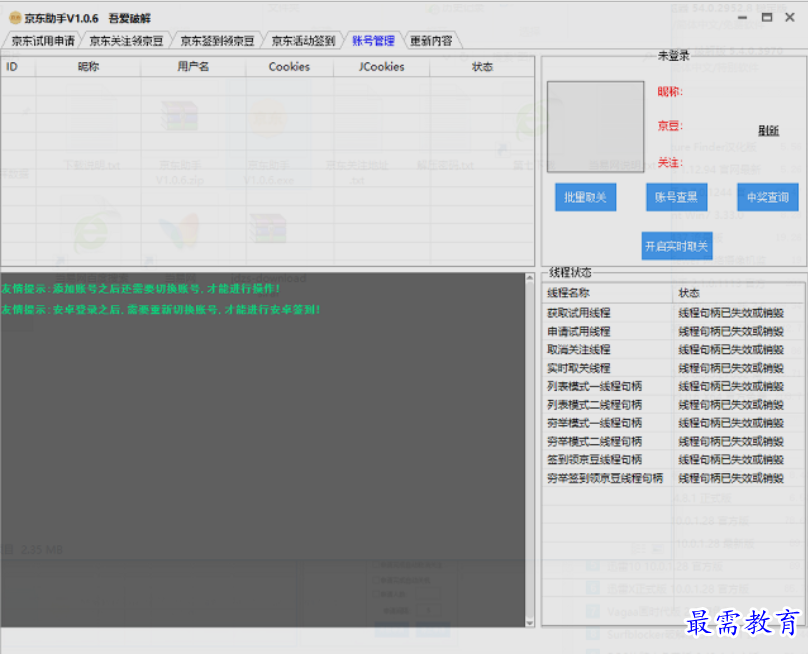Click the account avatar placeholder box

click(595, 126)
